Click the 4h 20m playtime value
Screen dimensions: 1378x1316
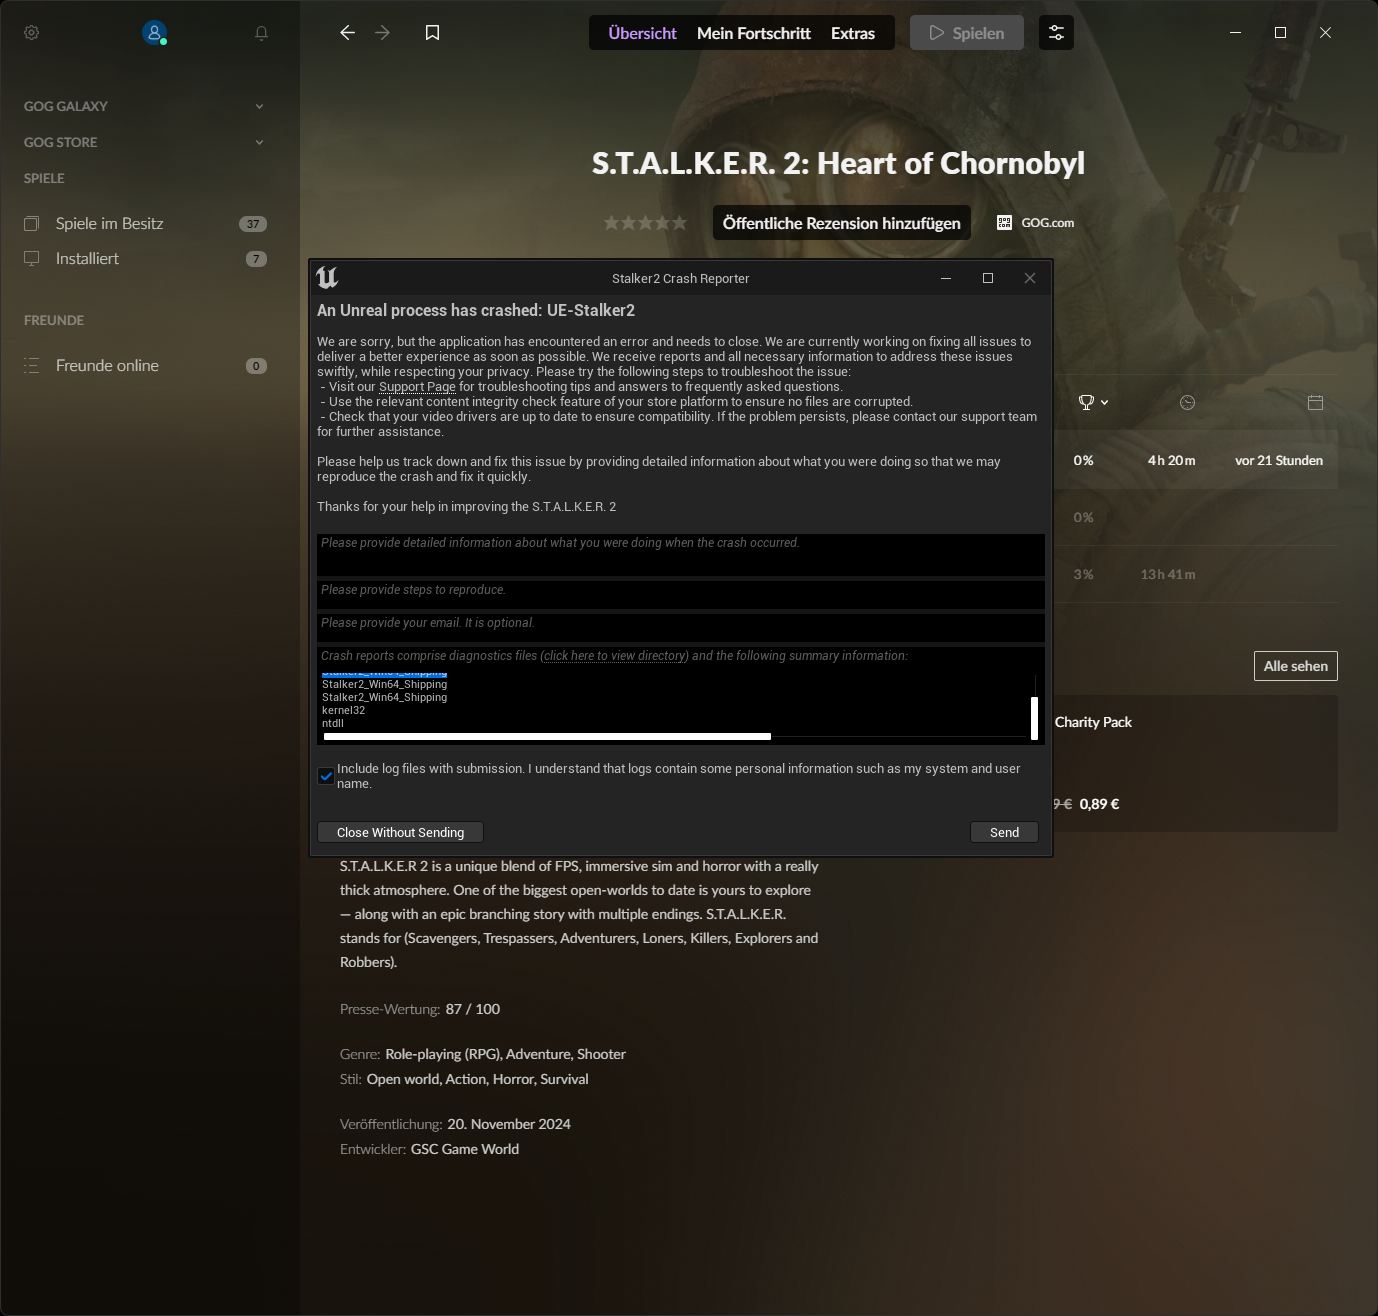1171,461
